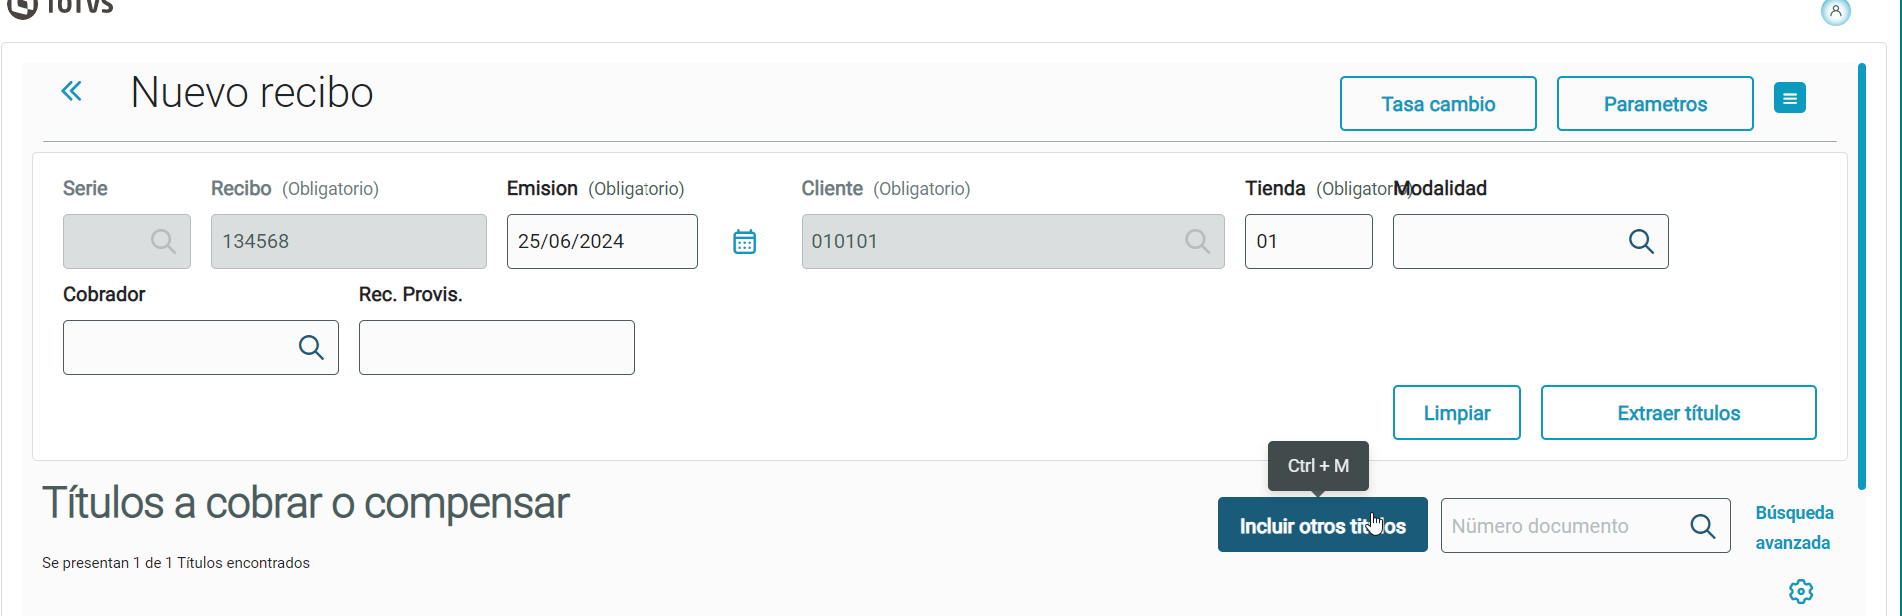Open table settings gear icon
The height and width of the screenshot is (616, 1902).
[x=1801, y=591]
